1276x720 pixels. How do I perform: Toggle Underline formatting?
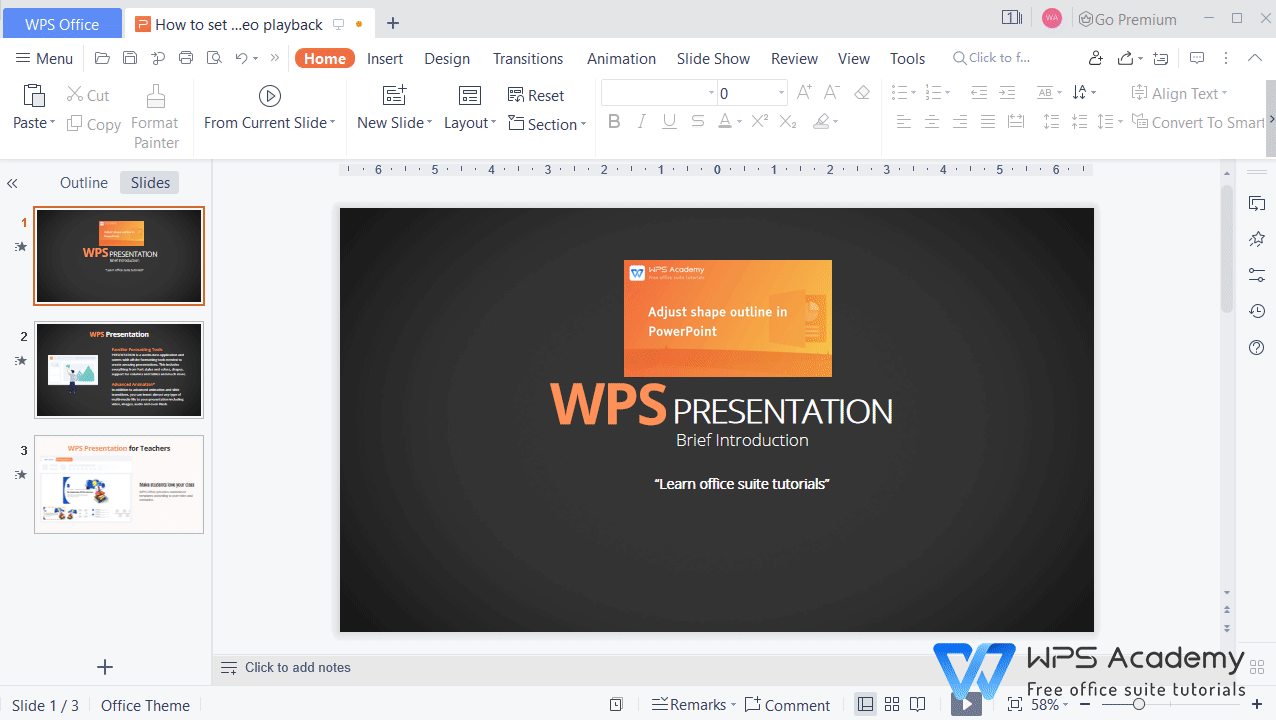(670, 122)
